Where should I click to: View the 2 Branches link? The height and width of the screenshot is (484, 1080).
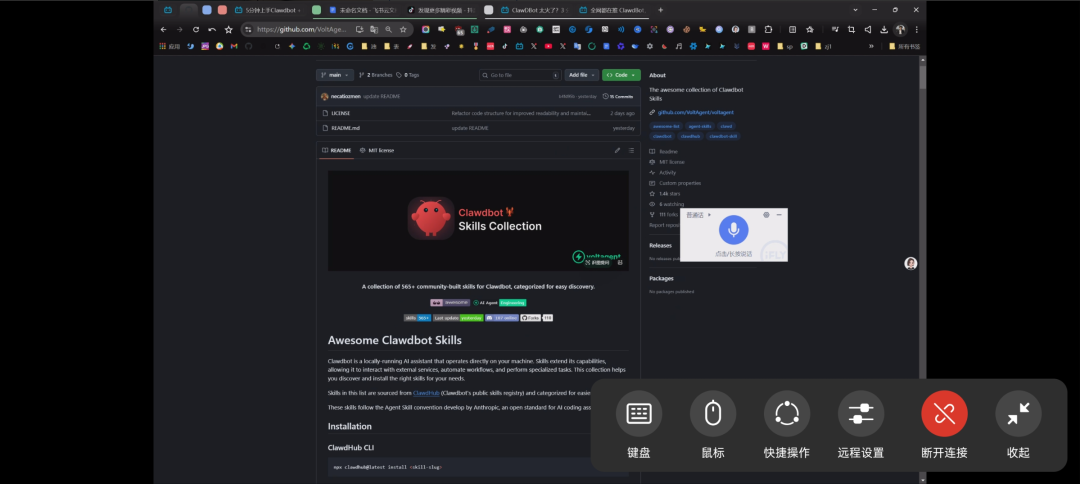[375, 75]
